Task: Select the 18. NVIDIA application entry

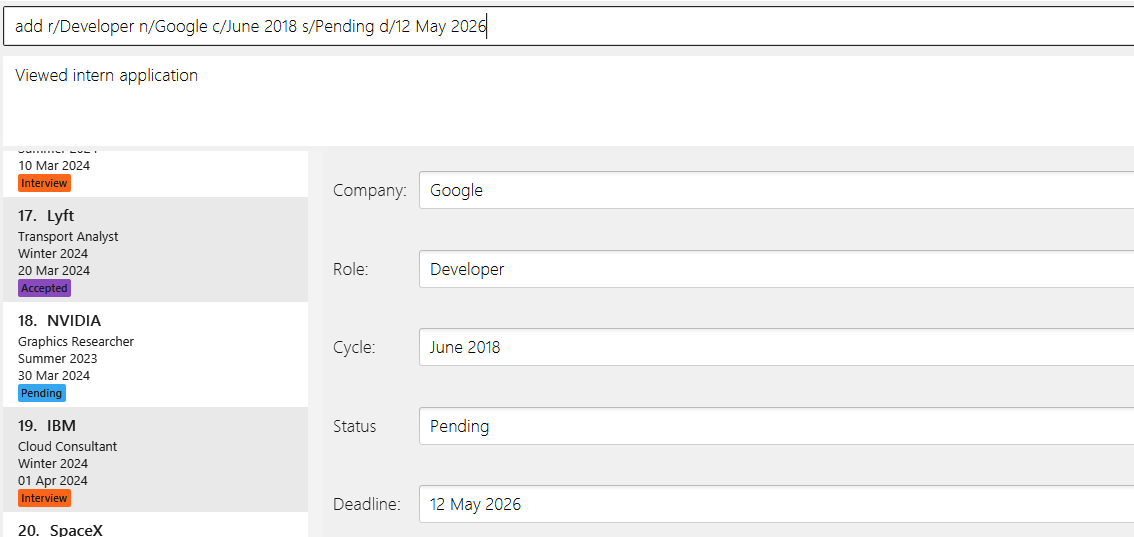Action: click(x=155, y=354)
